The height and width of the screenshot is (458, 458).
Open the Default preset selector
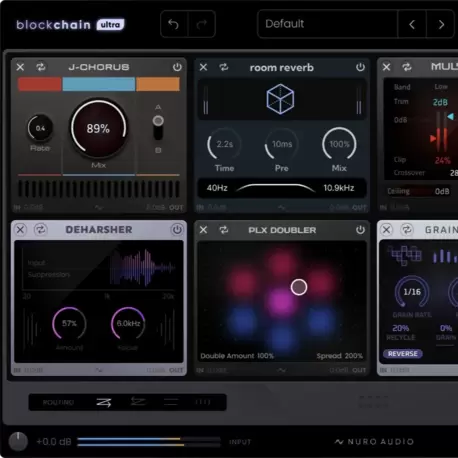327,24
